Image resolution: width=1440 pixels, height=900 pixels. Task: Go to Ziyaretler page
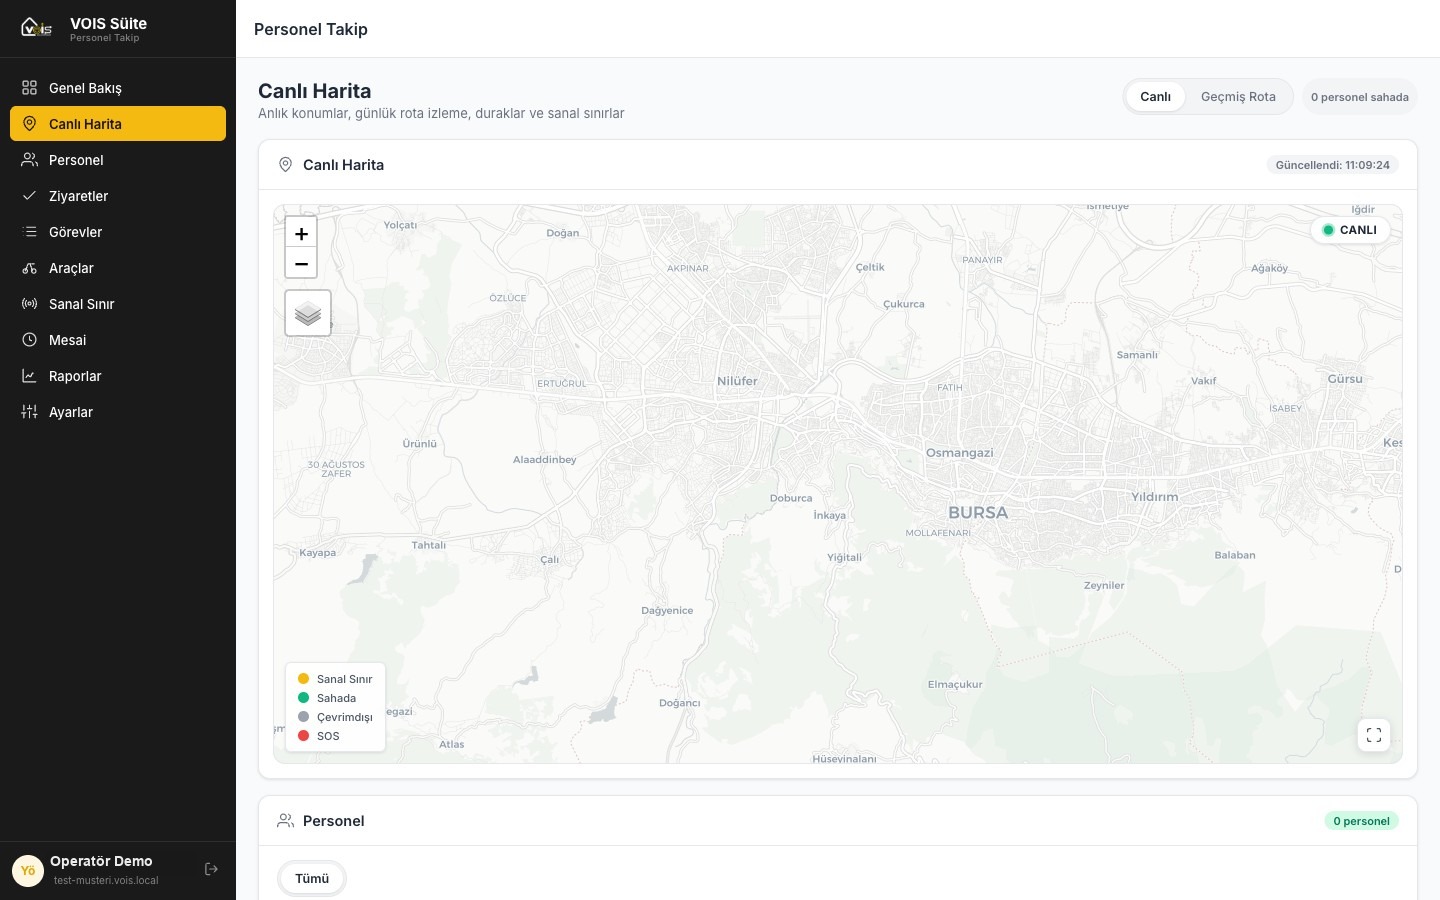pyautogui.click(x=118, y=196)
